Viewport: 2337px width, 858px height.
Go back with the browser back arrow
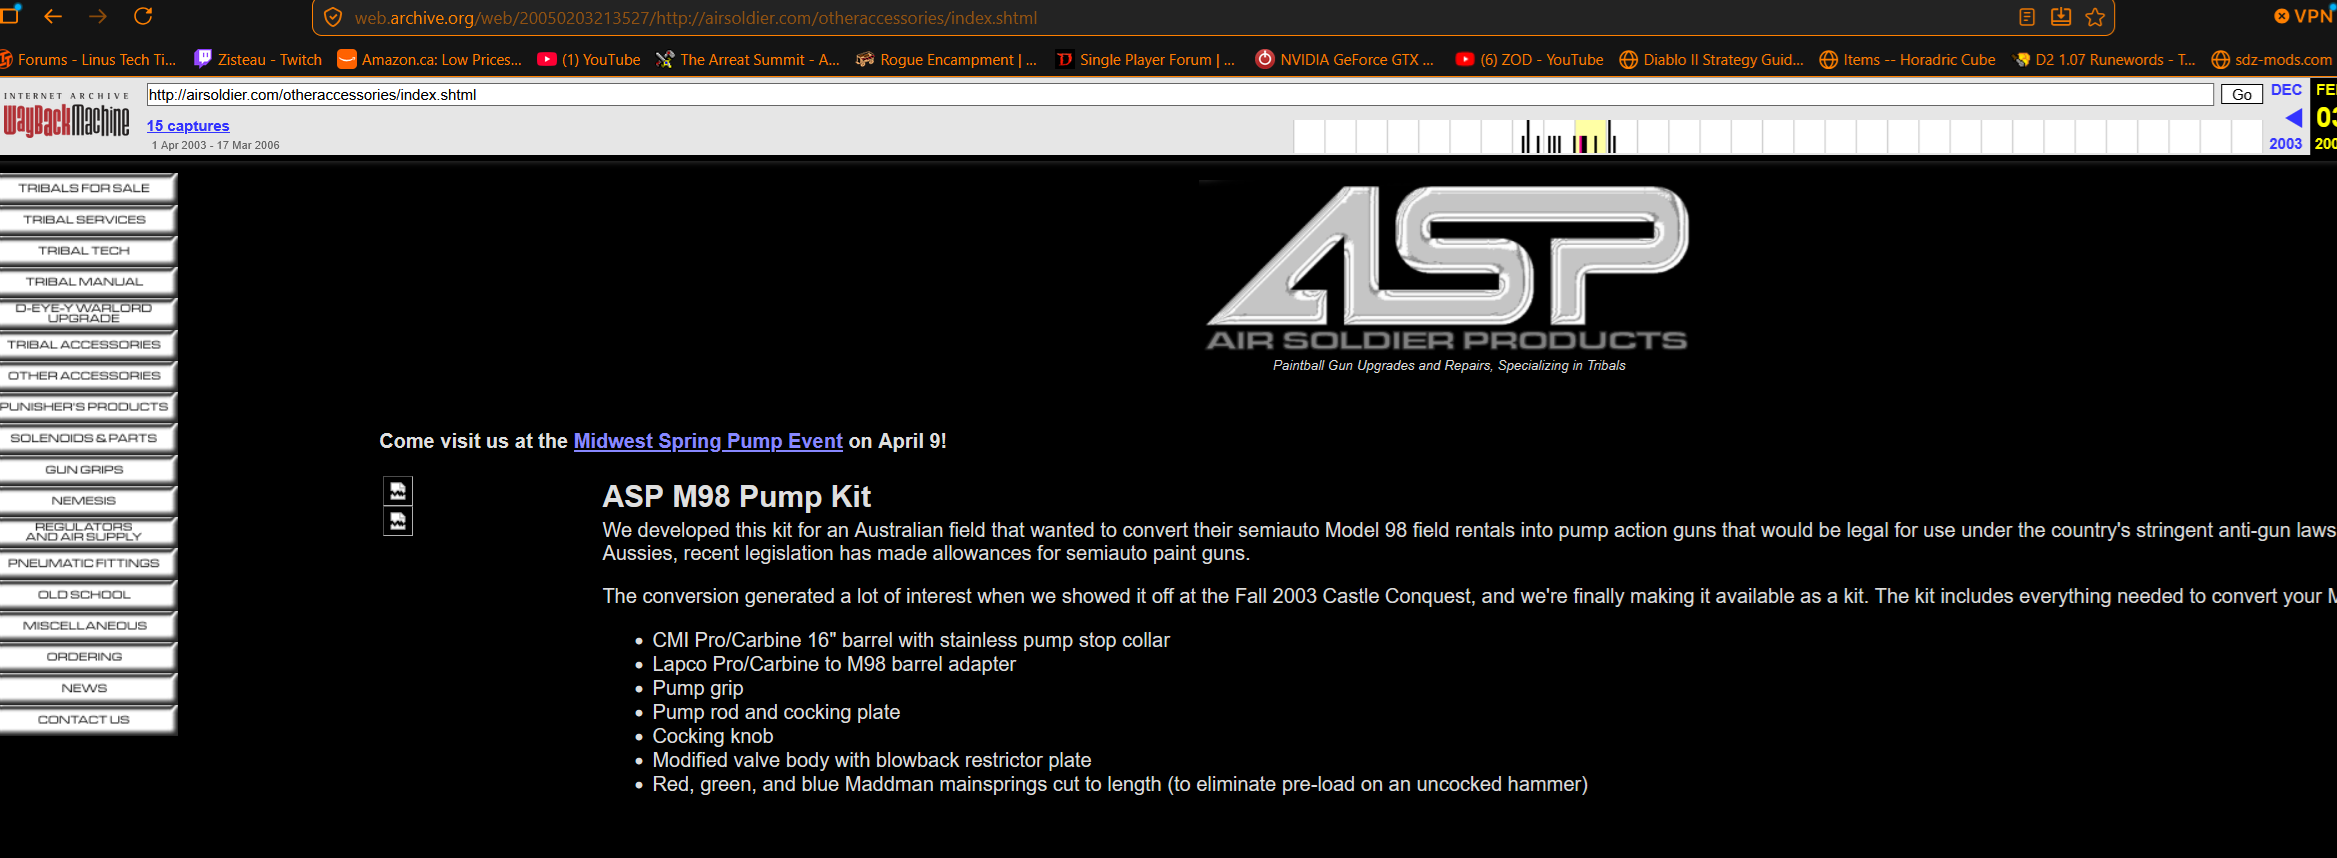[53, 16]
